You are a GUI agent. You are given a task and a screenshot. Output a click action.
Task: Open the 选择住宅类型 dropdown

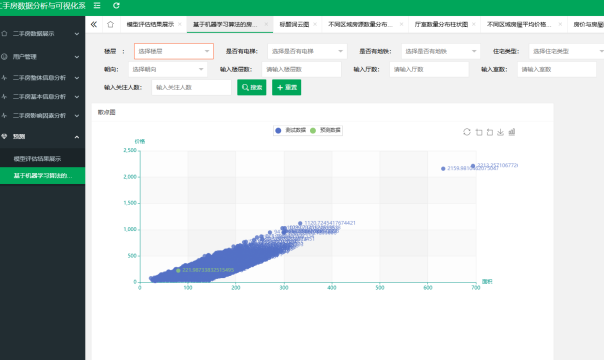coord(567,51)
